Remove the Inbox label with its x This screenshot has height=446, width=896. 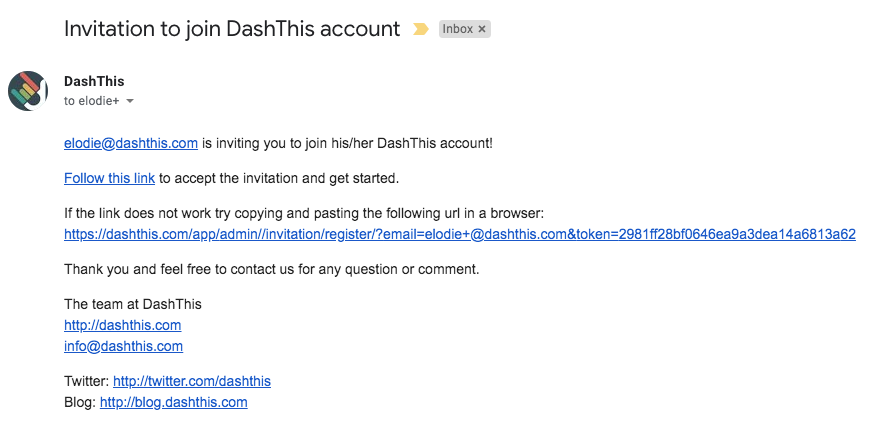[x=482, y=29]
